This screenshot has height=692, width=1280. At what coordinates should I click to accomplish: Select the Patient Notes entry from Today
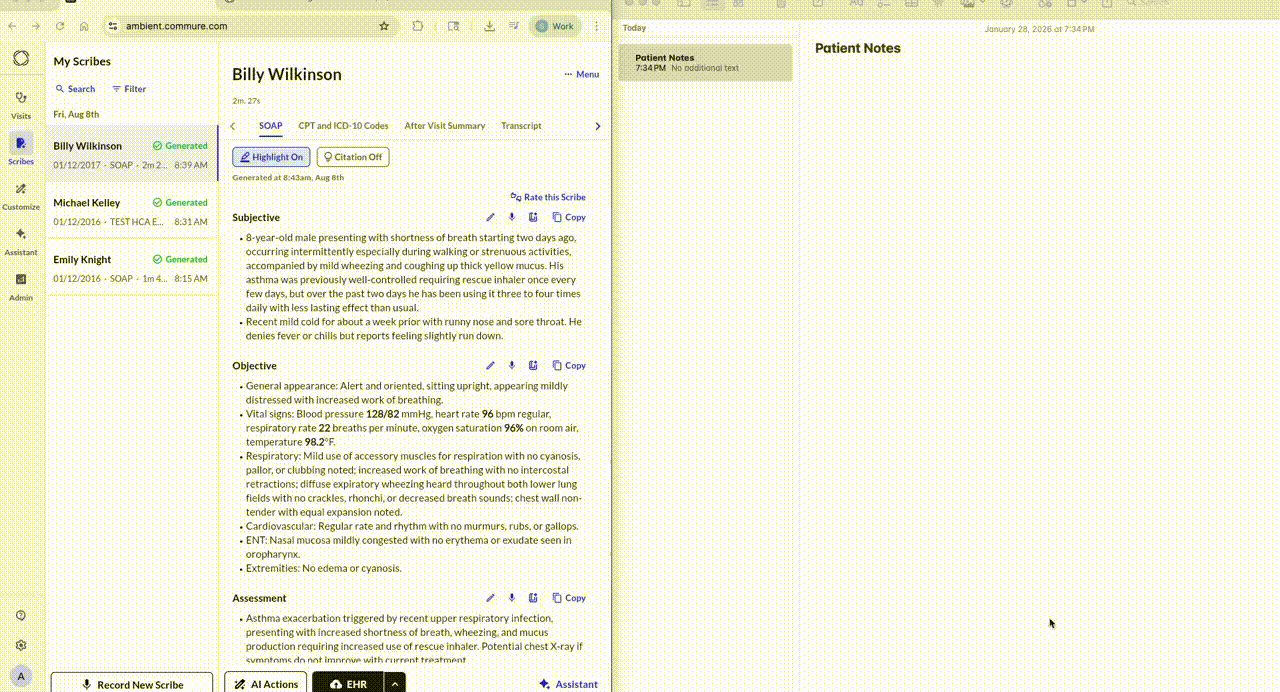(x=704, y=62)
